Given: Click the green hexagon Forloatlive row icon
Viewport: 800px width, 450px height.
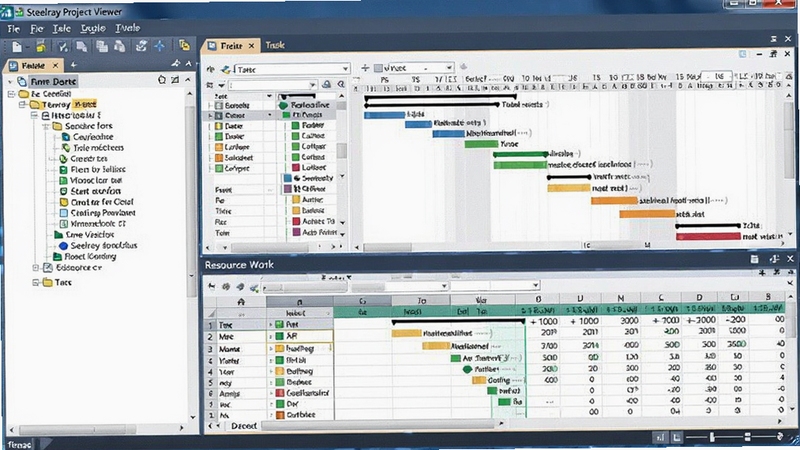Looking at the screenshot, I should coord(283,105).
